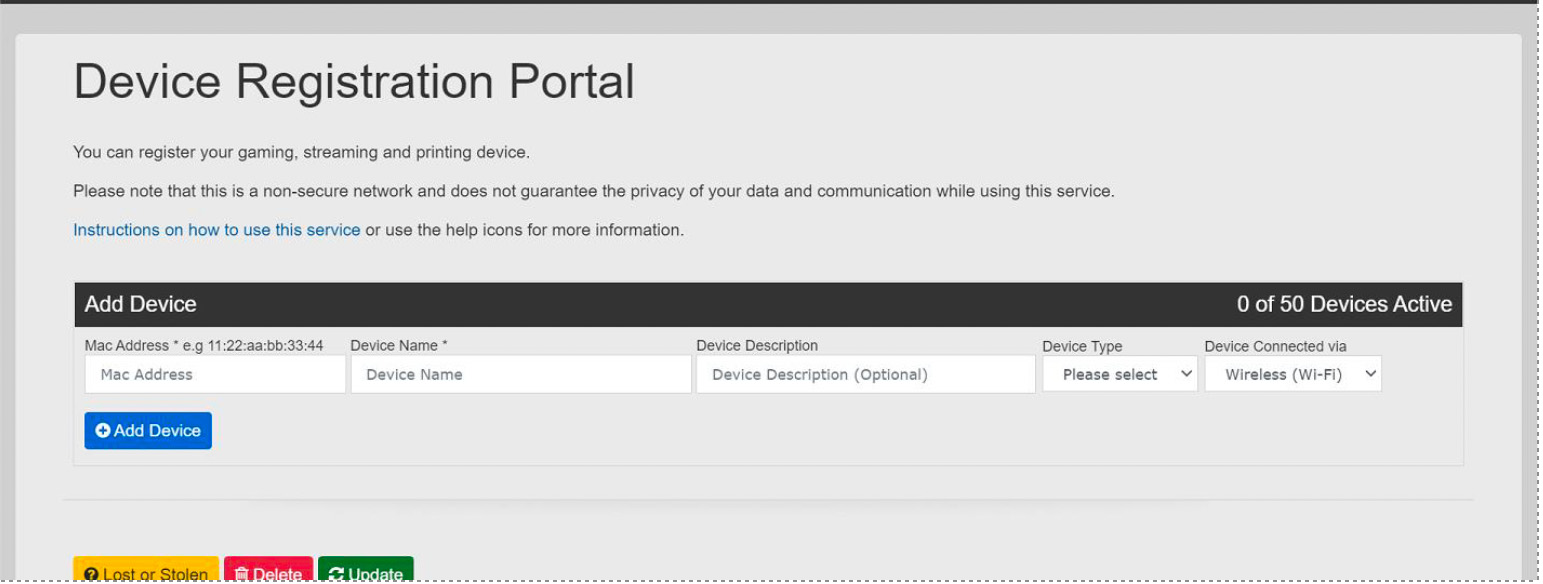Click the Device Registration Portal heading
Image resolution: width=1543 pixels, height=584 pixels.
click(x=353, y=82)
